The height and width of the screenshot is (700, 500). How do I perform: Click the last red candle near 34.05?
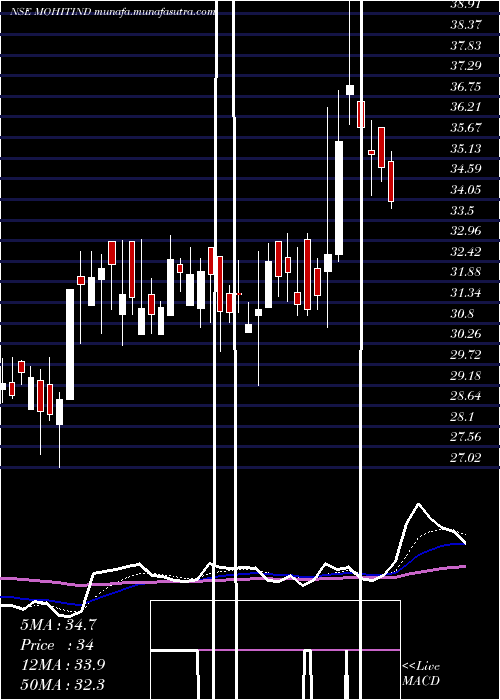click(391, 181)
